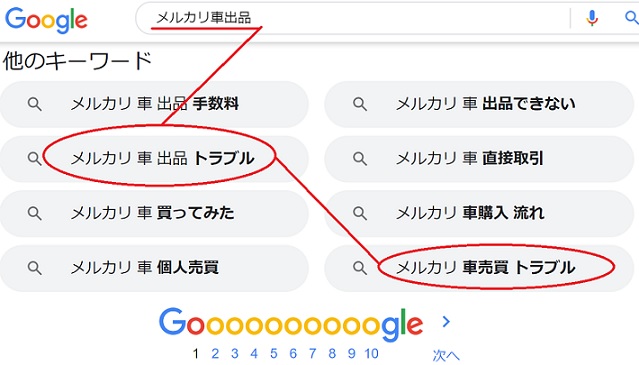
Task: Go to results page 2
Action: pyautogui.click(x=215, y=354)
